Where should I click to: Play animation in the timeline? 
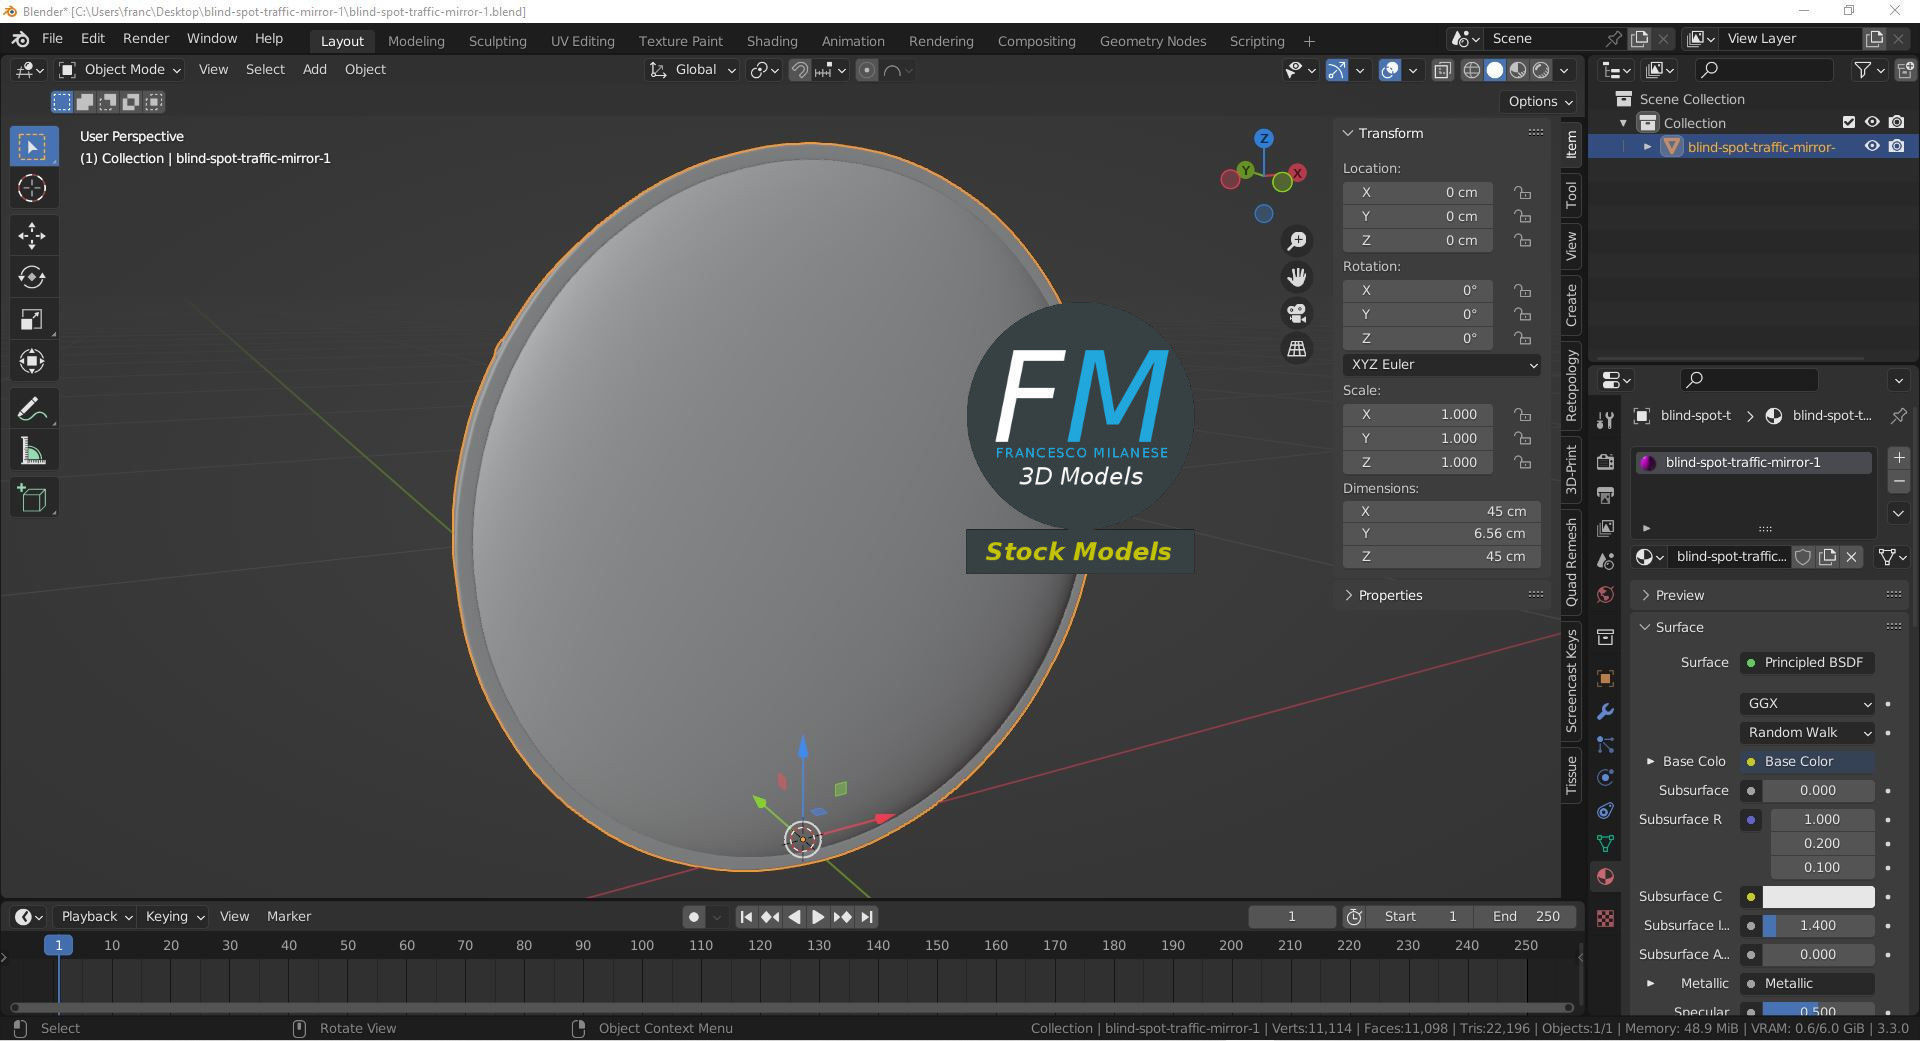pos(818,917)
